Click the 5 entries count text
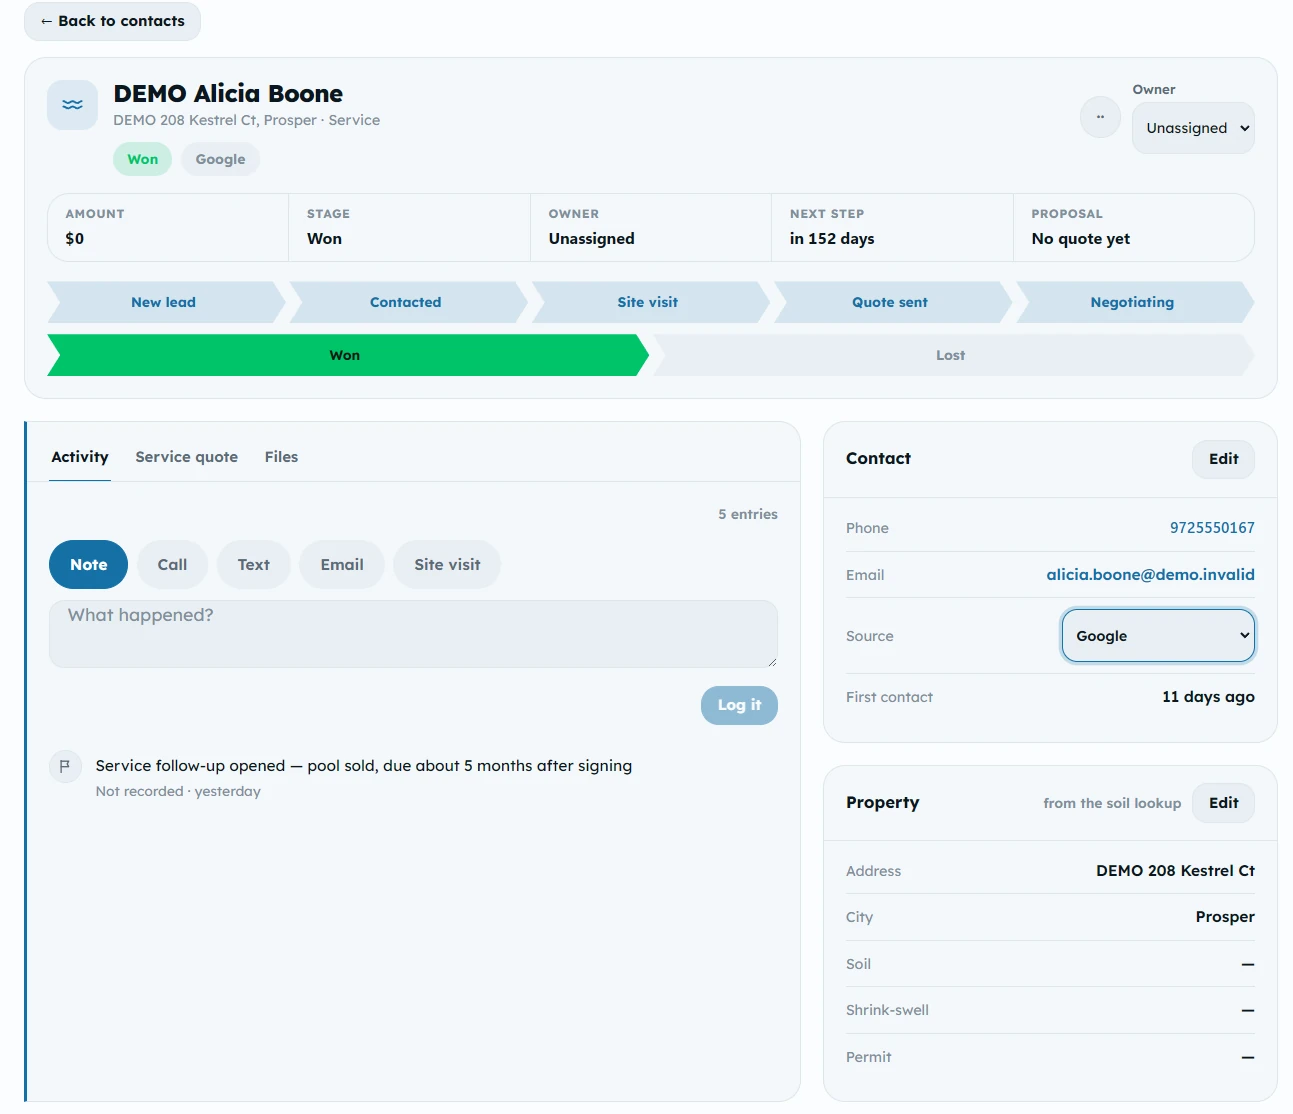Image resolution: width=1293 pixels, height=1114 pixels. tap(748, 514)
